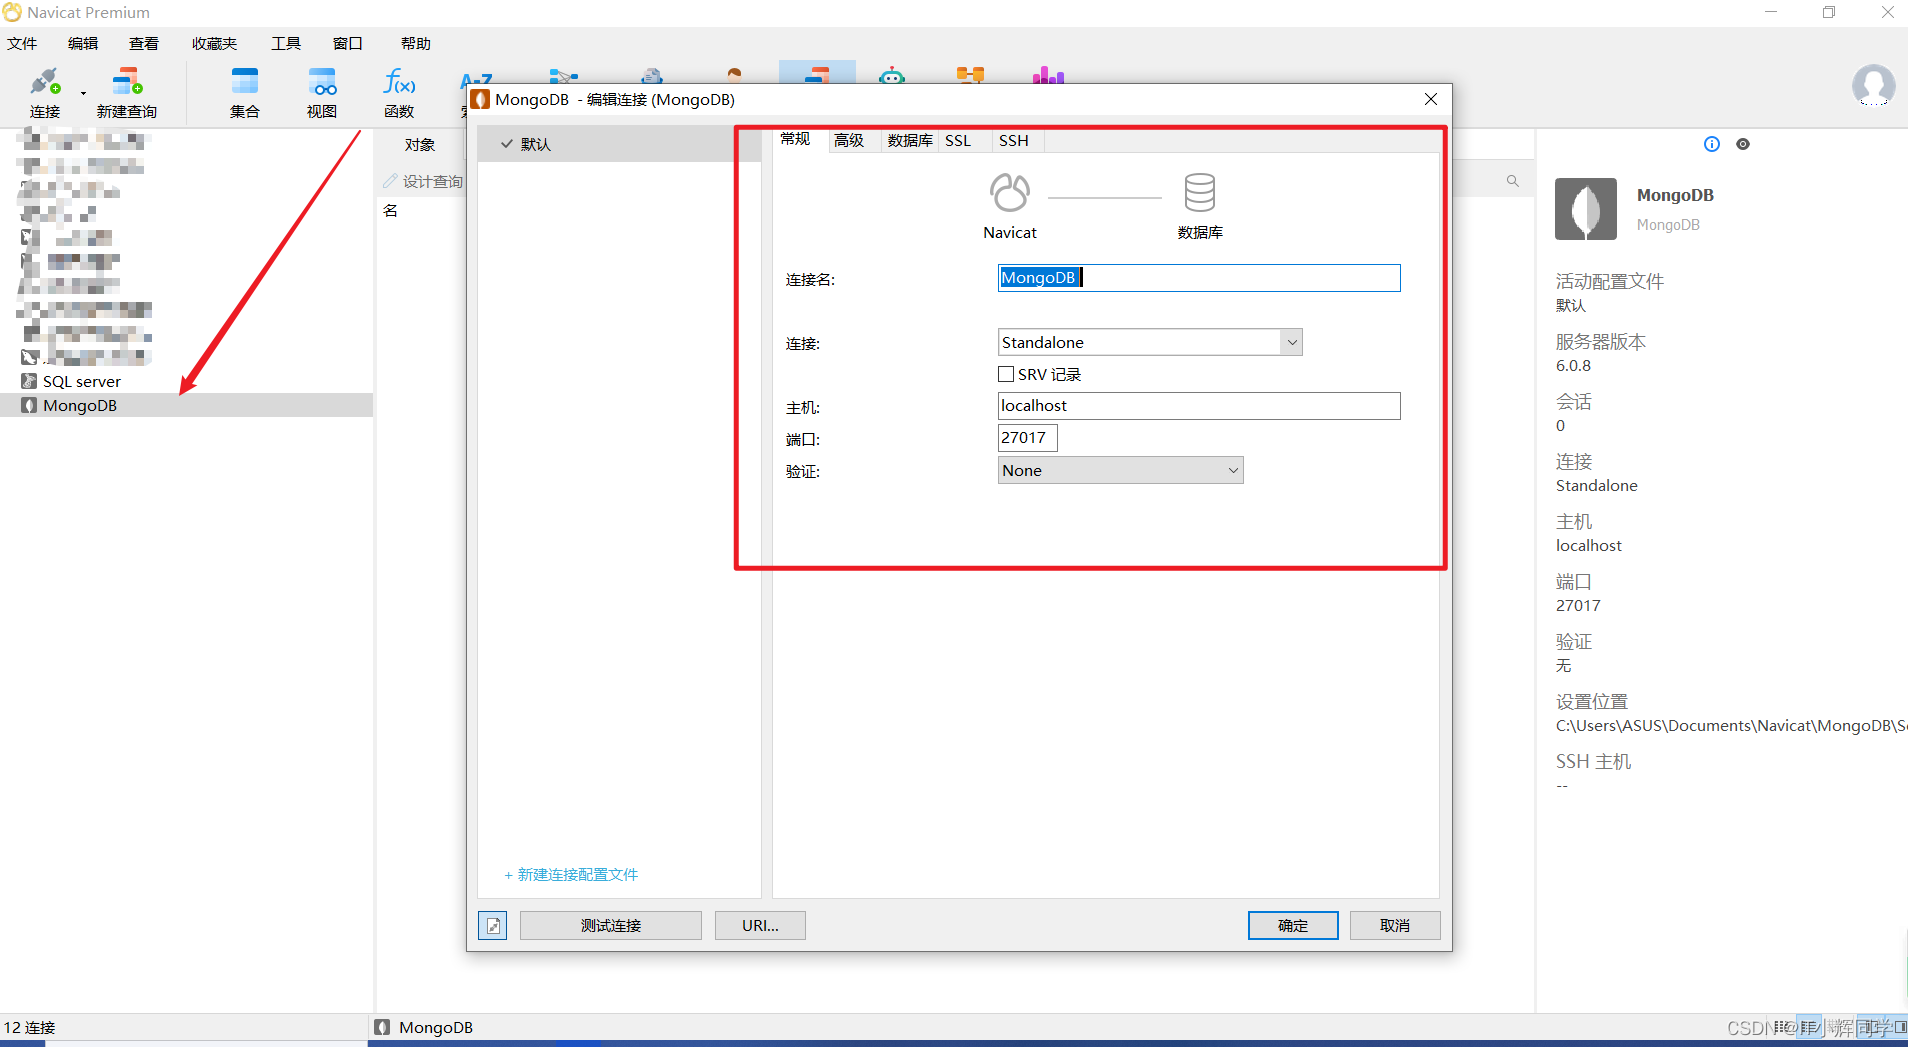Click the small options icon beside 测试连接
The image size is (1908, 1047).
493,926
